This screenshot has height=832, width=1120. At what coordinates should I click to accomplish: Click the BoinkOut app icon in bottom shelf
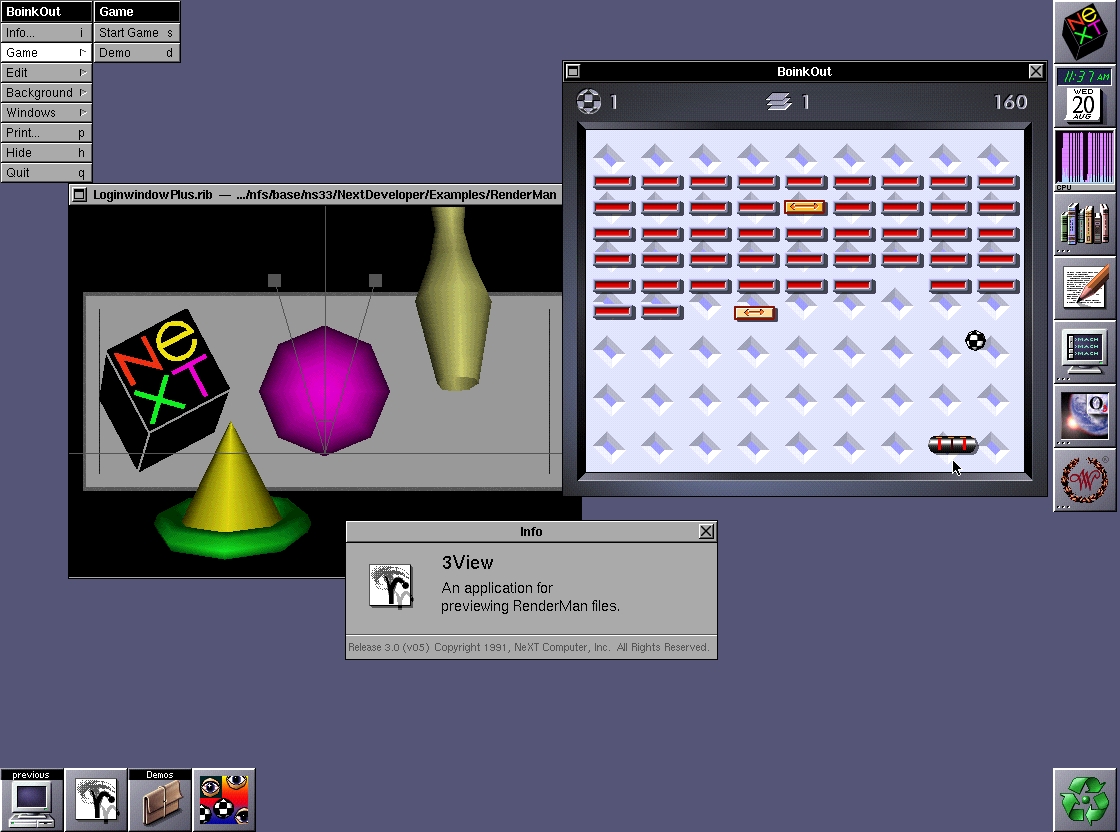click(224, 800)
